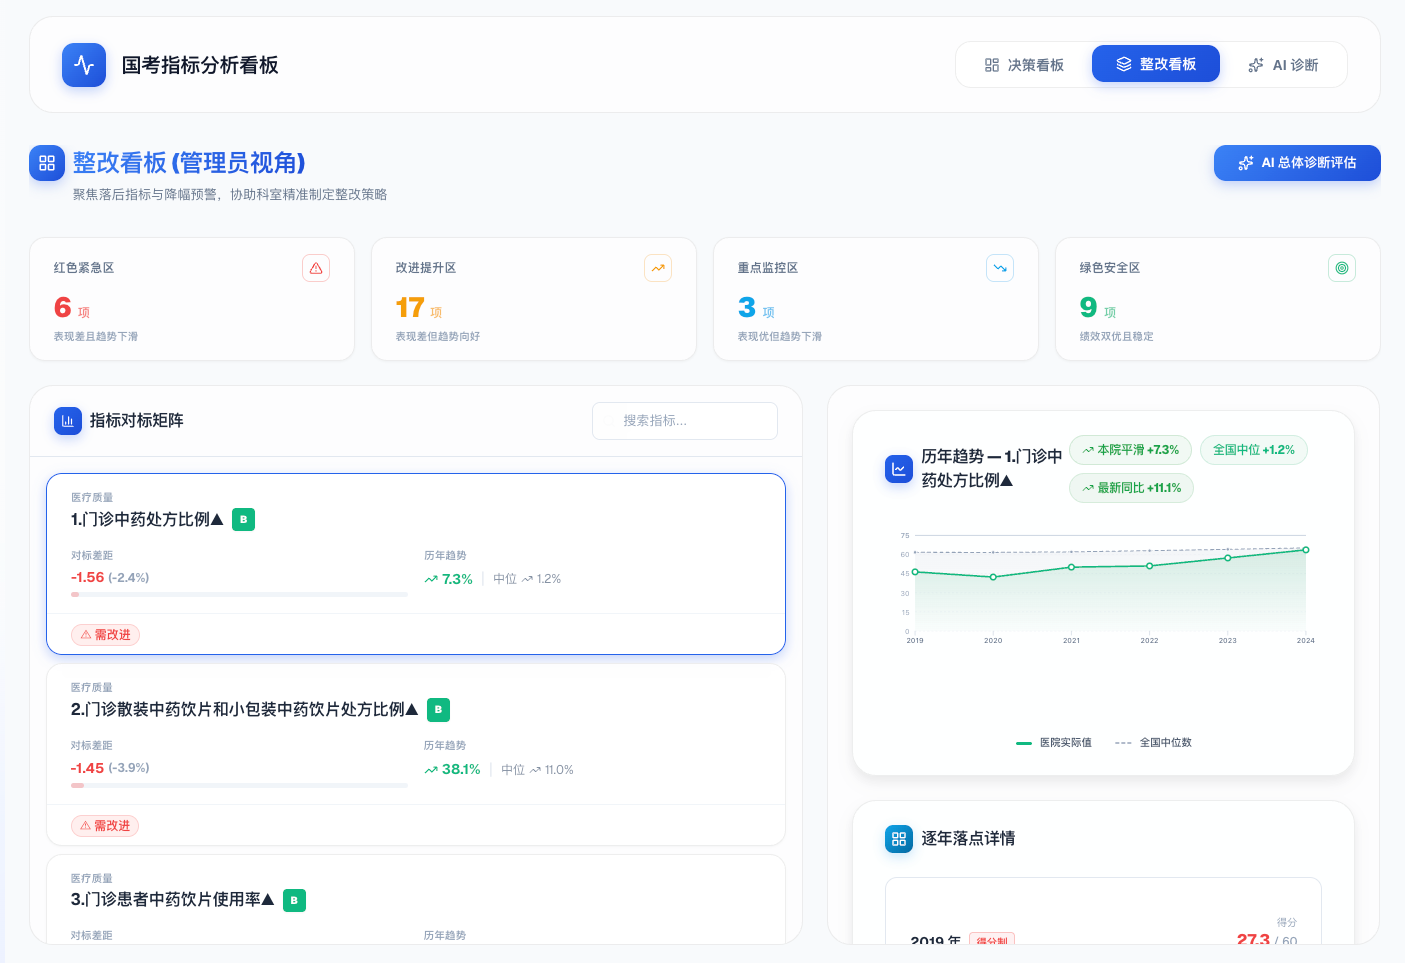Switch to the 决策看板 tab
The width and height of the screenshot is (1405, 963).
coord(1024,65)
